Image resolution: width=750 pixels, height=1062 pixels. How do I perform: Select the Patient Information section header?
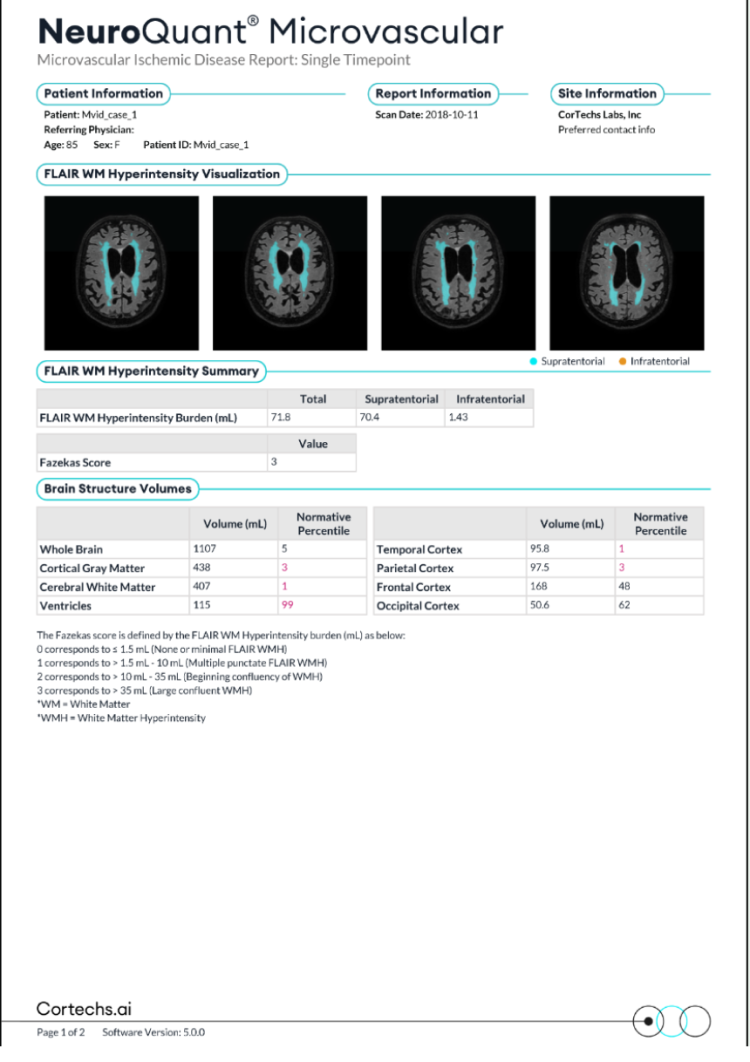pos(103,93)
